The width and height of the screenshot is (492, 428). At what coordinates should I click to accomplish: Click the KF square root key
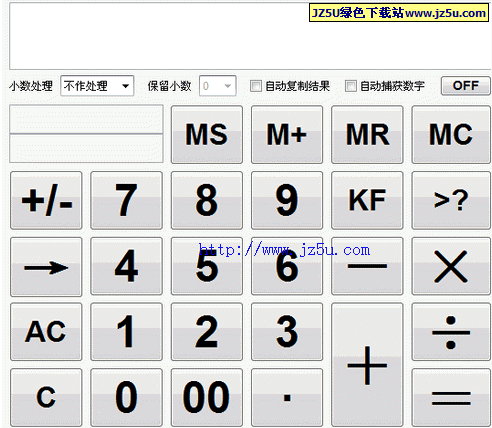(x=367, y=200)
